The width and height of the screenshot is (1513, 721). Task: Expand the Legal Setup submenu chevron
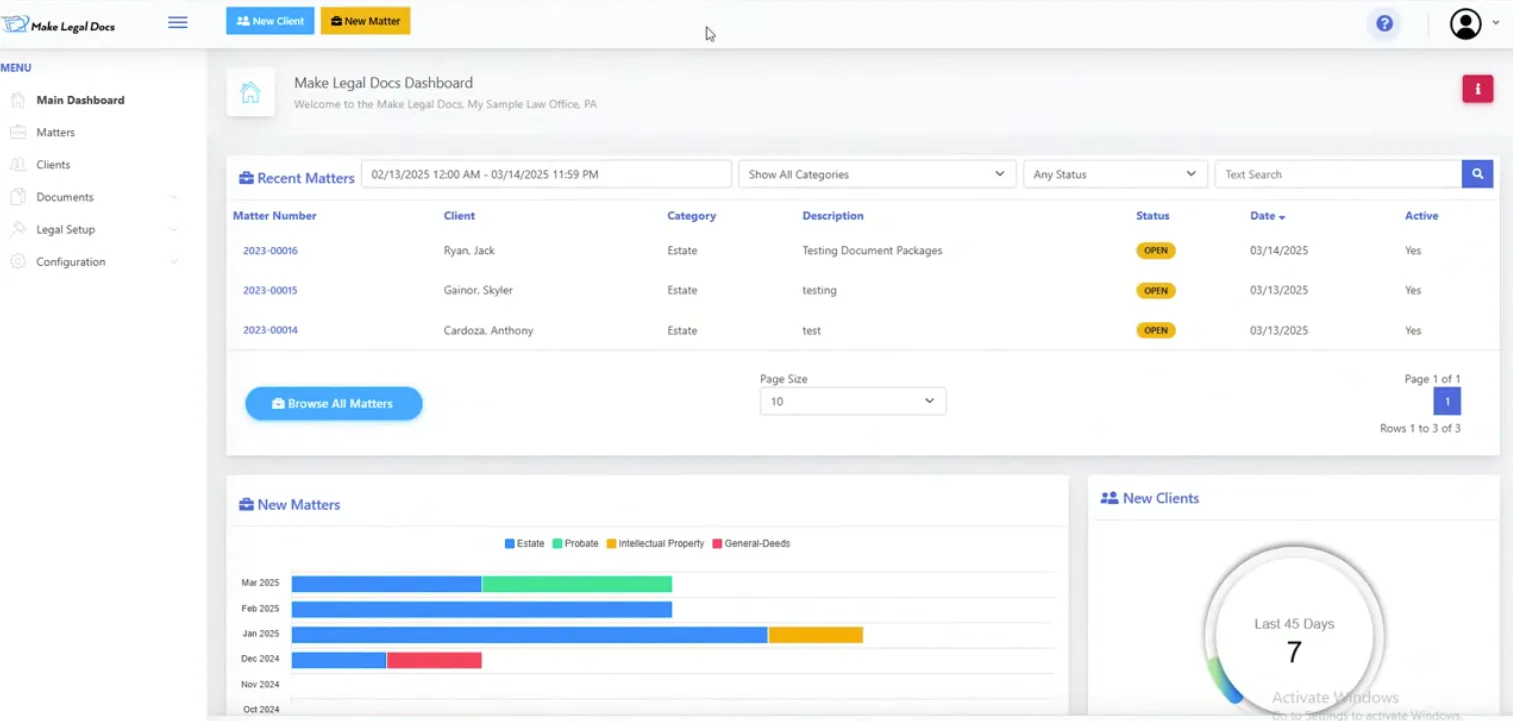(x=174, y=229)
